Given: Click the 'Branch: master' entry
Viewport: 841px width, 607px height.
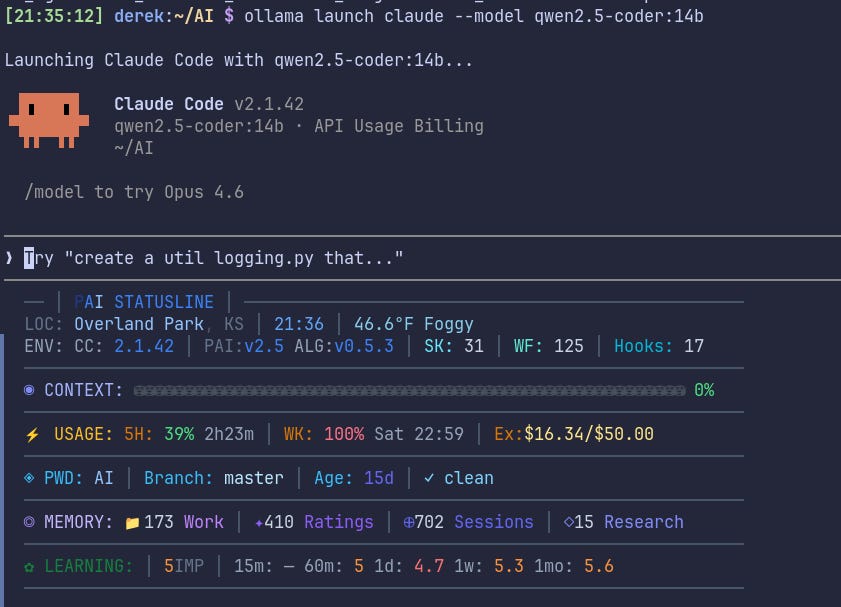Looking at the screenshot, I should coord(213,478).
